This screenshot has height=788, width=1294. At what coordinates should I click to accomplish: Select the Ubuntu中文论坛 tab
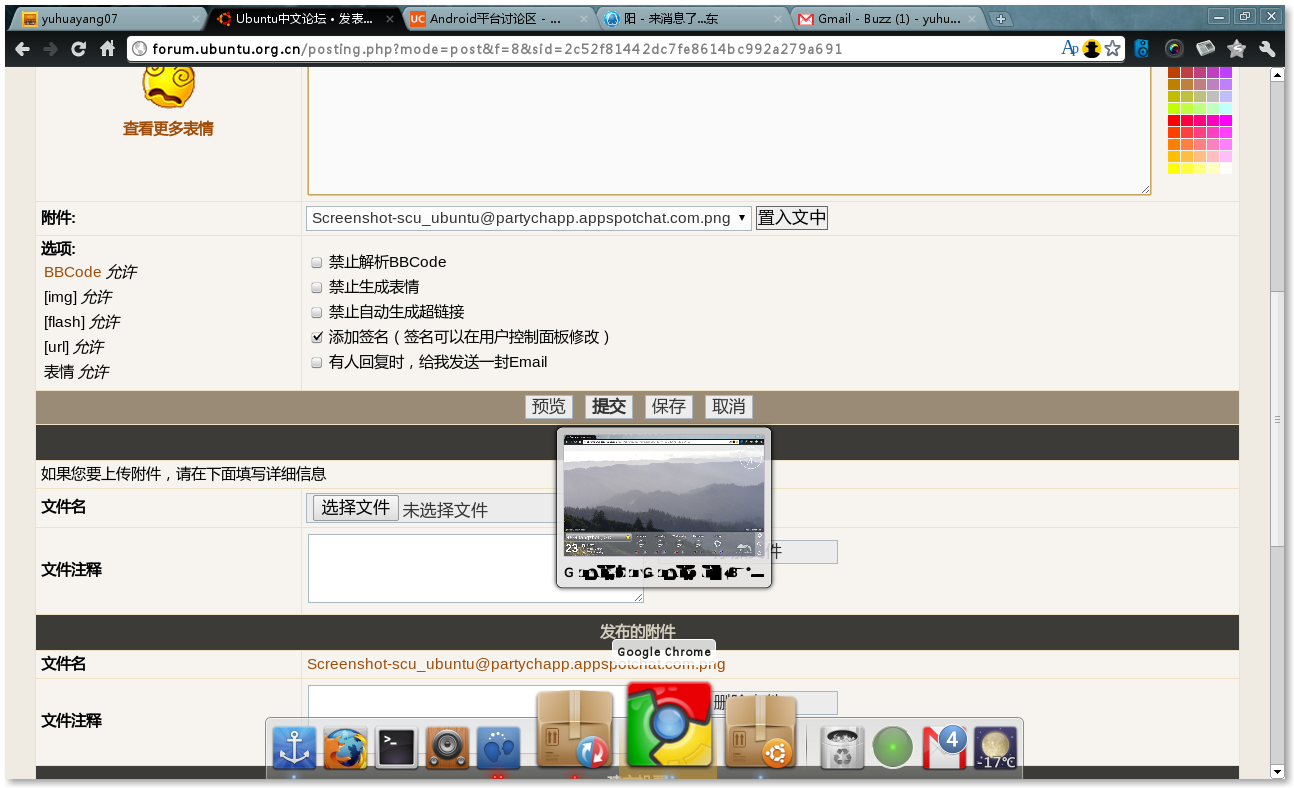305,19
